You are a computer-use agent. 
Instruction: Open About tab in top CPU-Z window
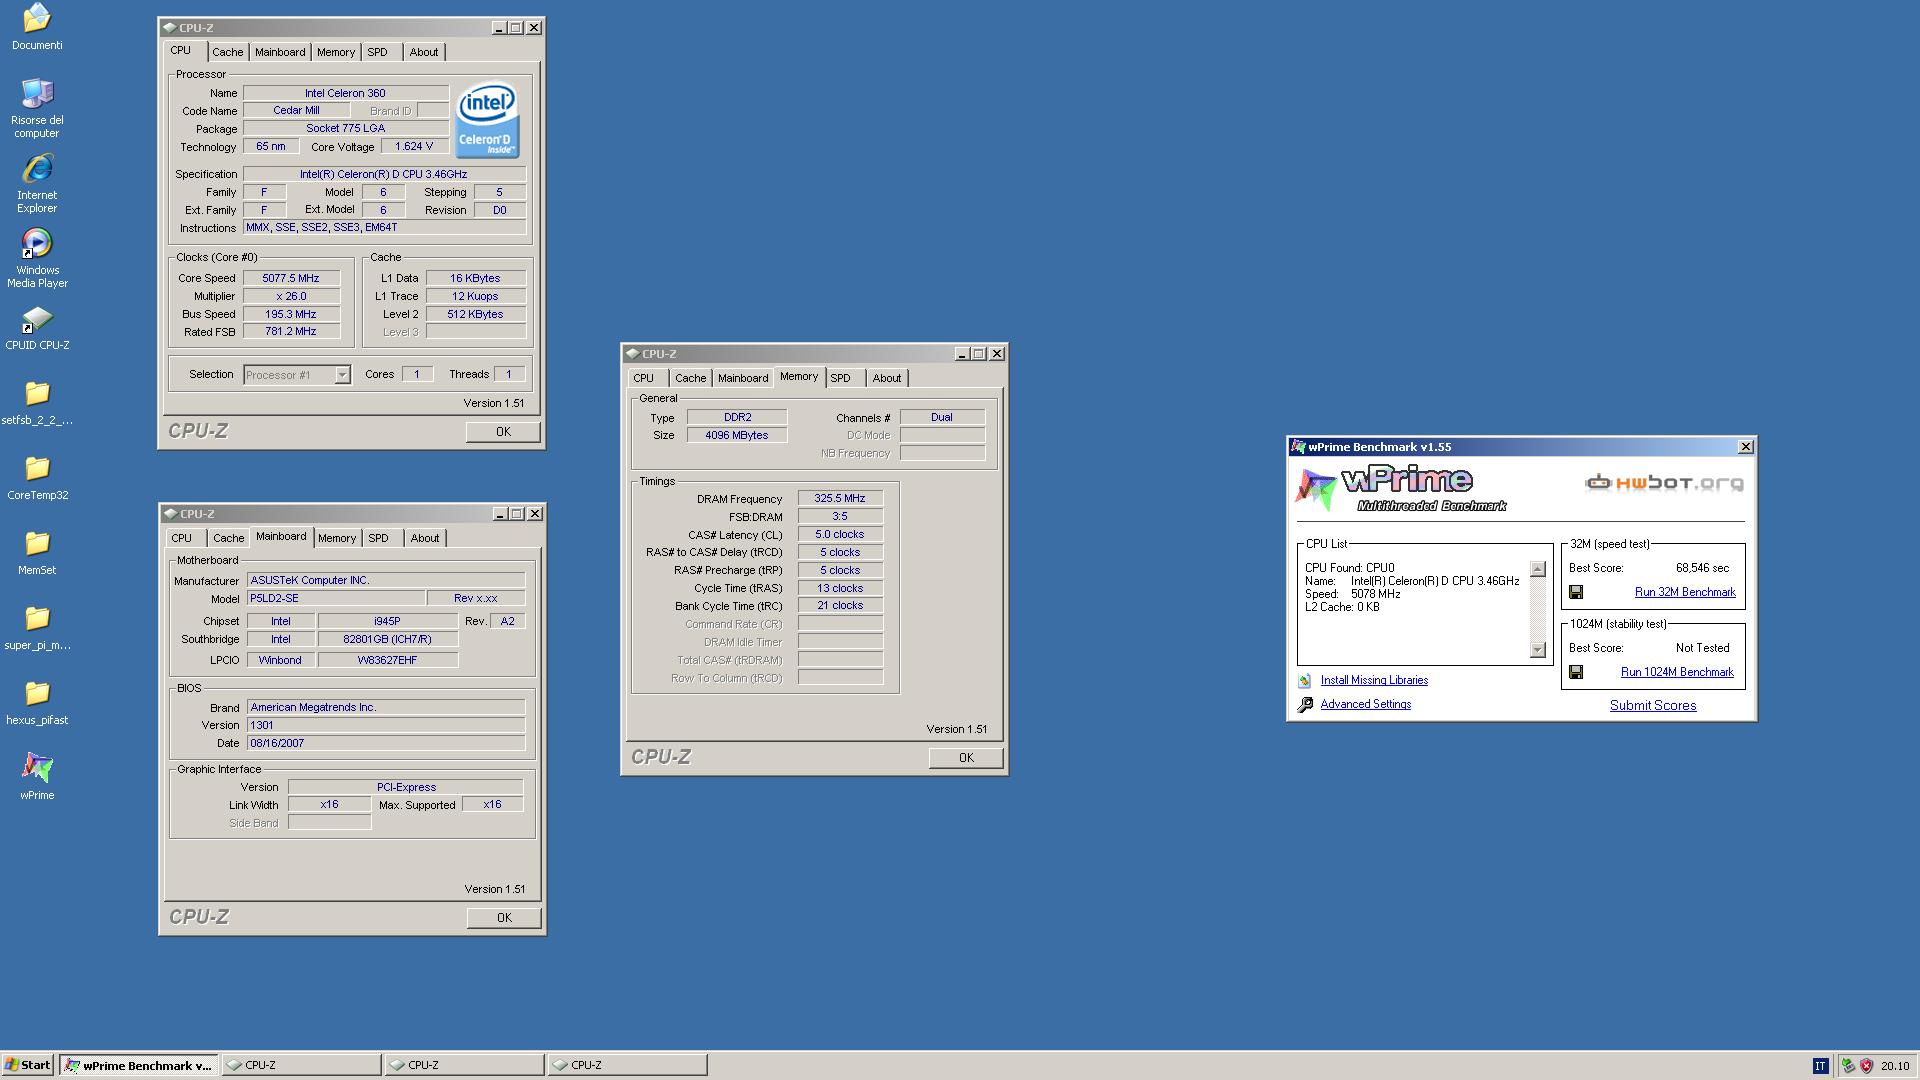pos(424,52)
